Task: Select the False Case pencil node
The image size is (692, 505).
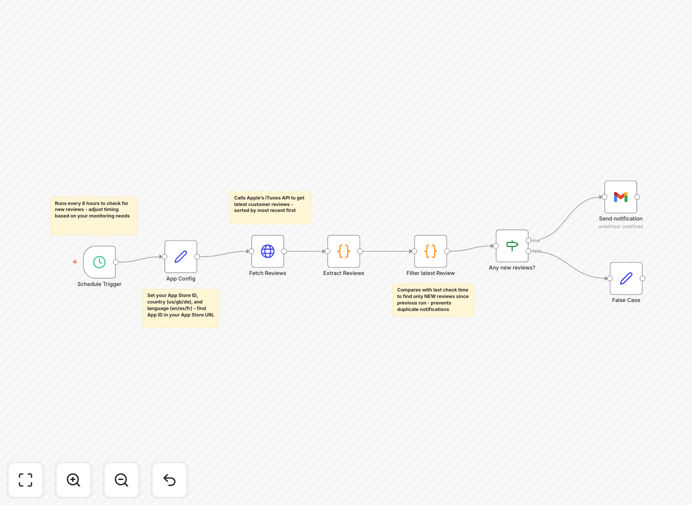Action: 626,279
